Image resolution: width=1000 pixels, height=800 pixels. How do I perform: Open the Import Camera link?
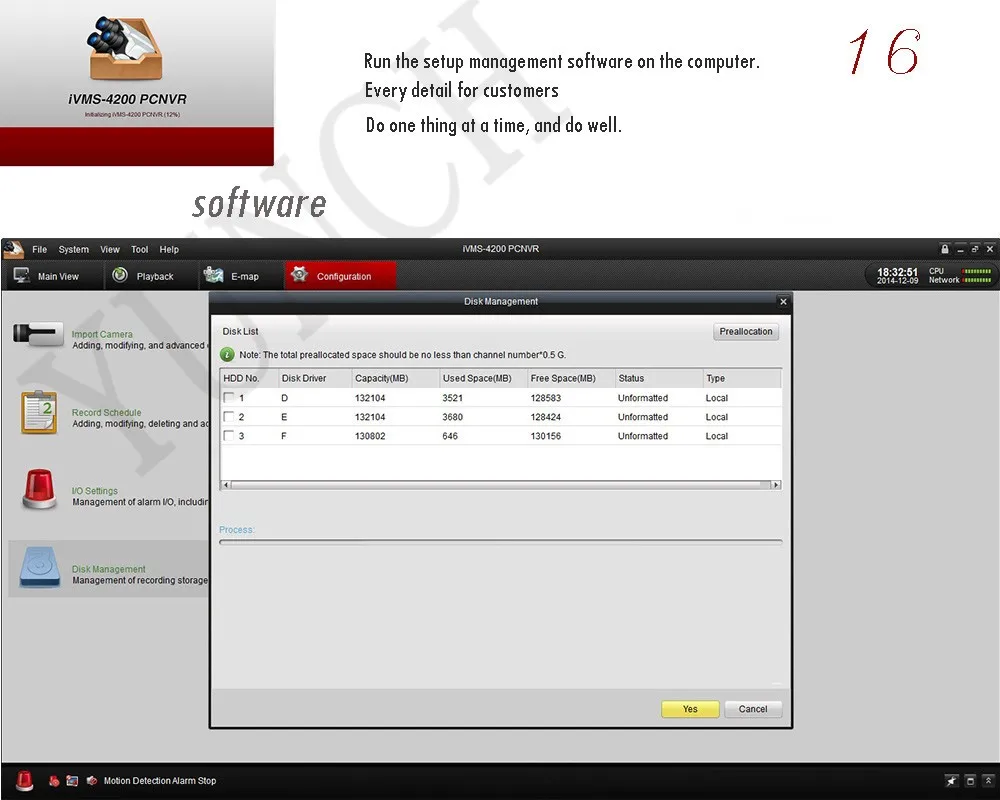[x=102, y=334]
